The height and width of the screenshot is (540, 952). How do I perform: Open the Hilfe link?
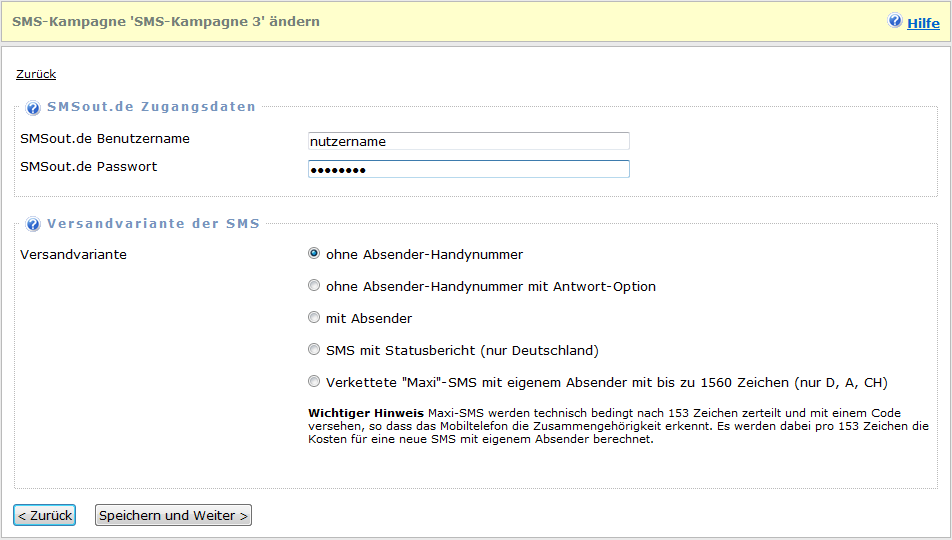(x=923, y=22)
